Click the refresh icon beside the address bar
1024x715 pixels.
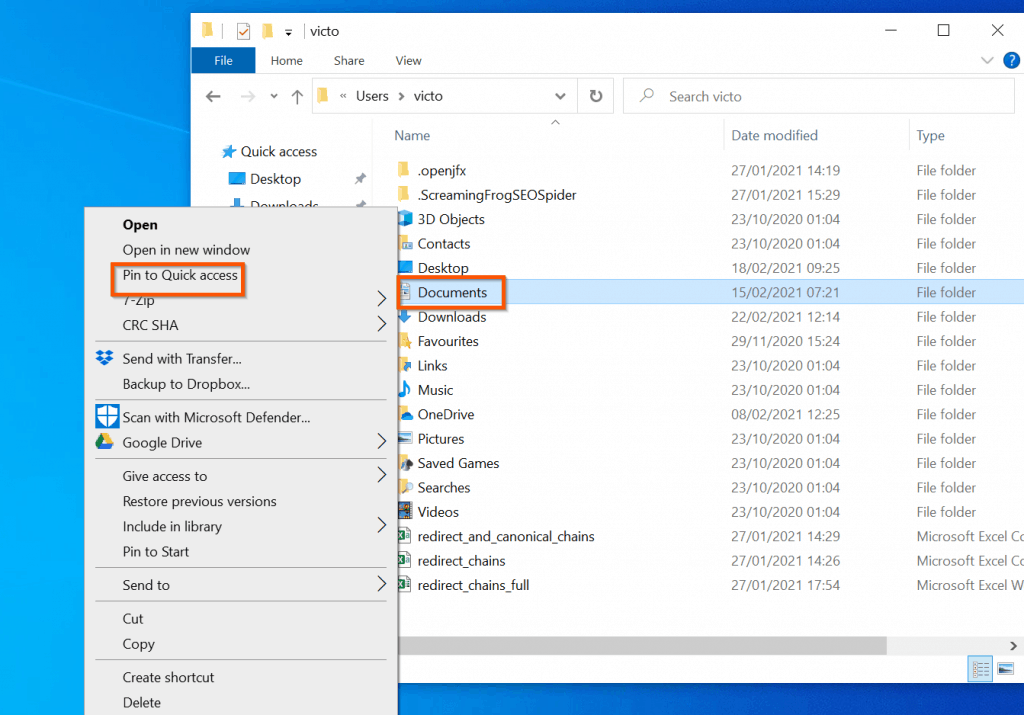pyautogui.click(x=597, y=95)
